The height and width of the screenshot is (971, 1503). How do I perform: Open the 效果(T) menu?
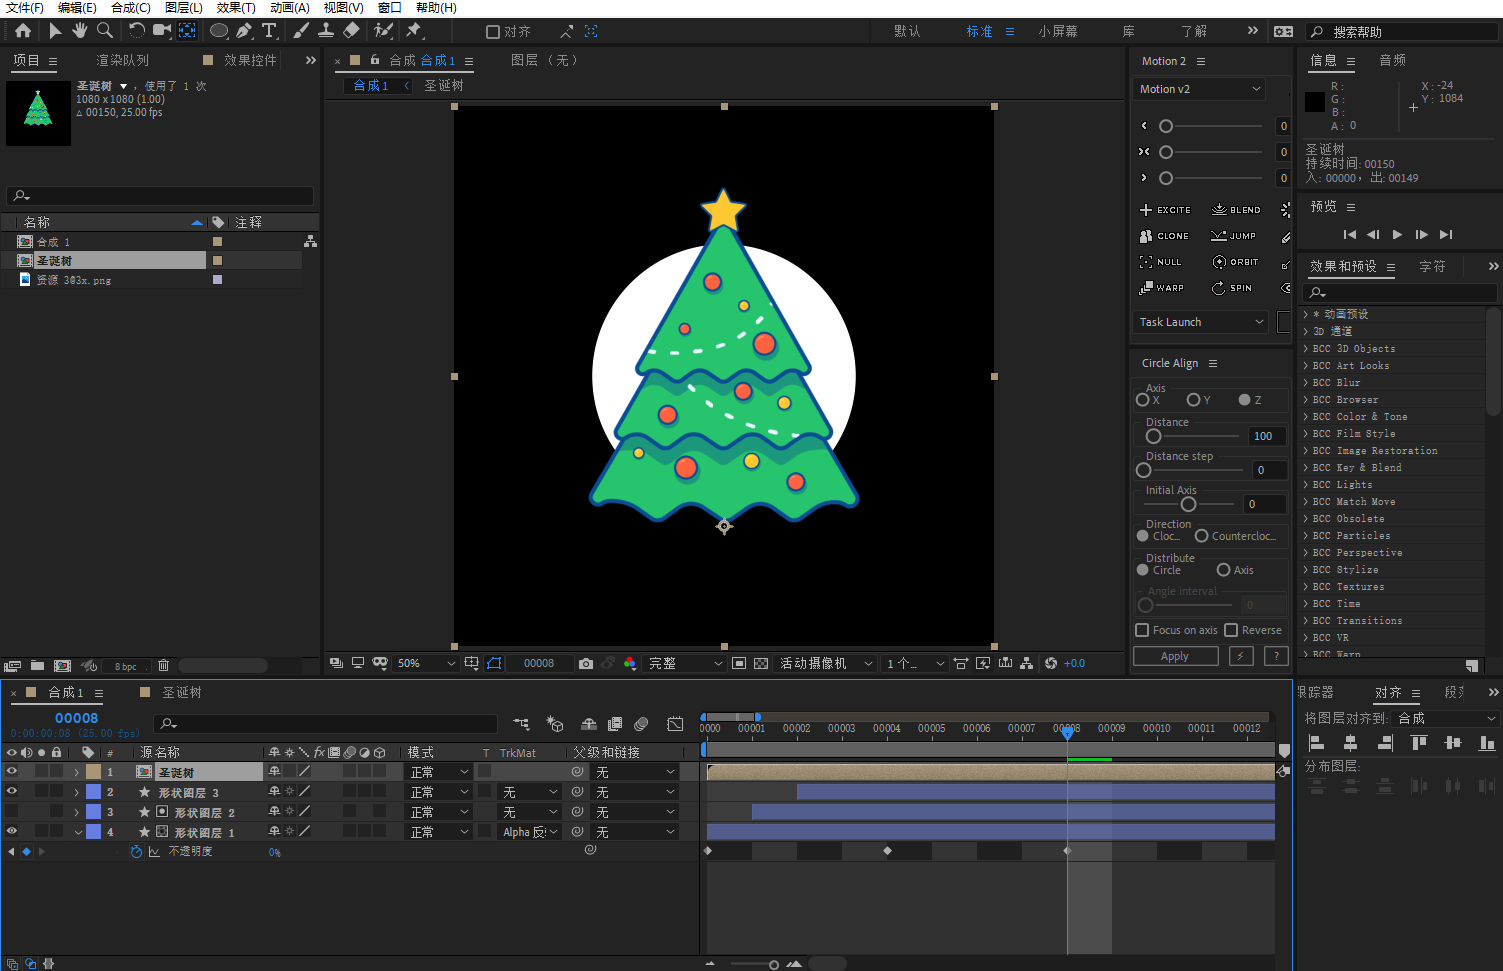(236, 8)
